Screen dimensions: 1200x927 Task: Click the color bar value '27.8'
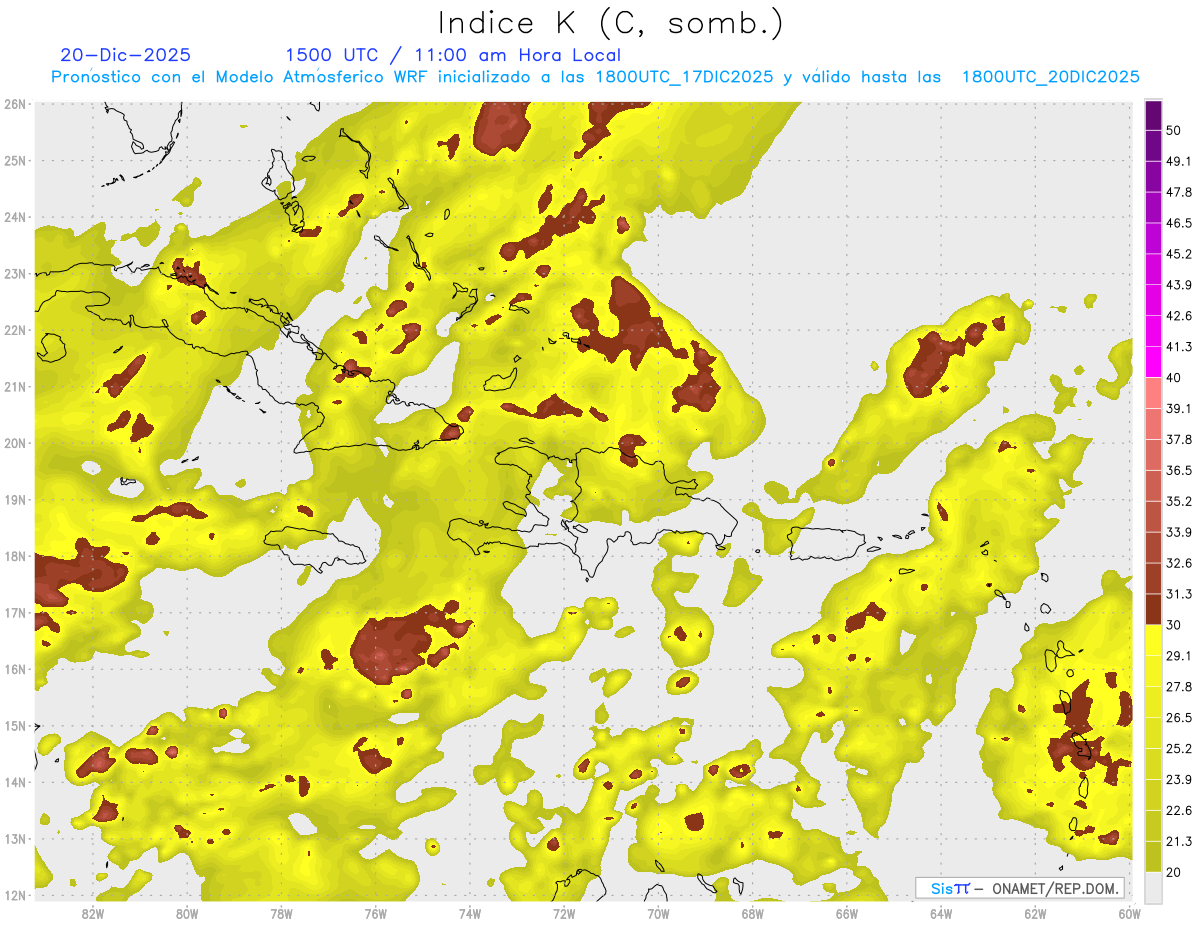click(1178, 686)
